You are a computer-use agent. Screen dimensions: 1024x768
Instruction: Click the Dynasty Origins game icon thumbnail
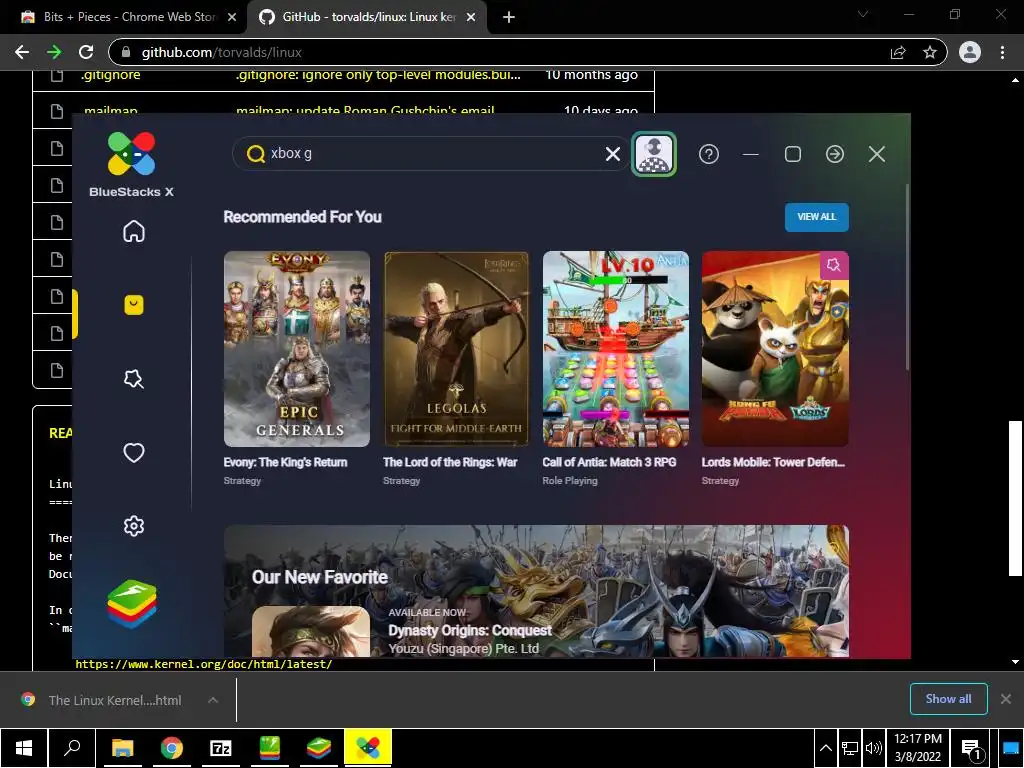click(x=311, y=632)
